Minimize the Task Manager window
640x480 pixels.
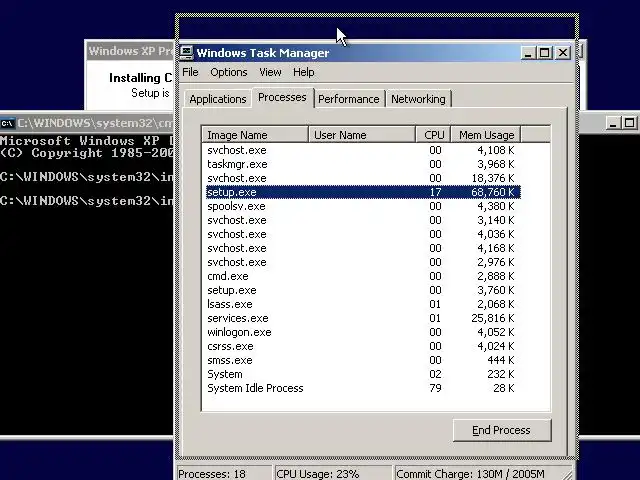tap(527, 53)
